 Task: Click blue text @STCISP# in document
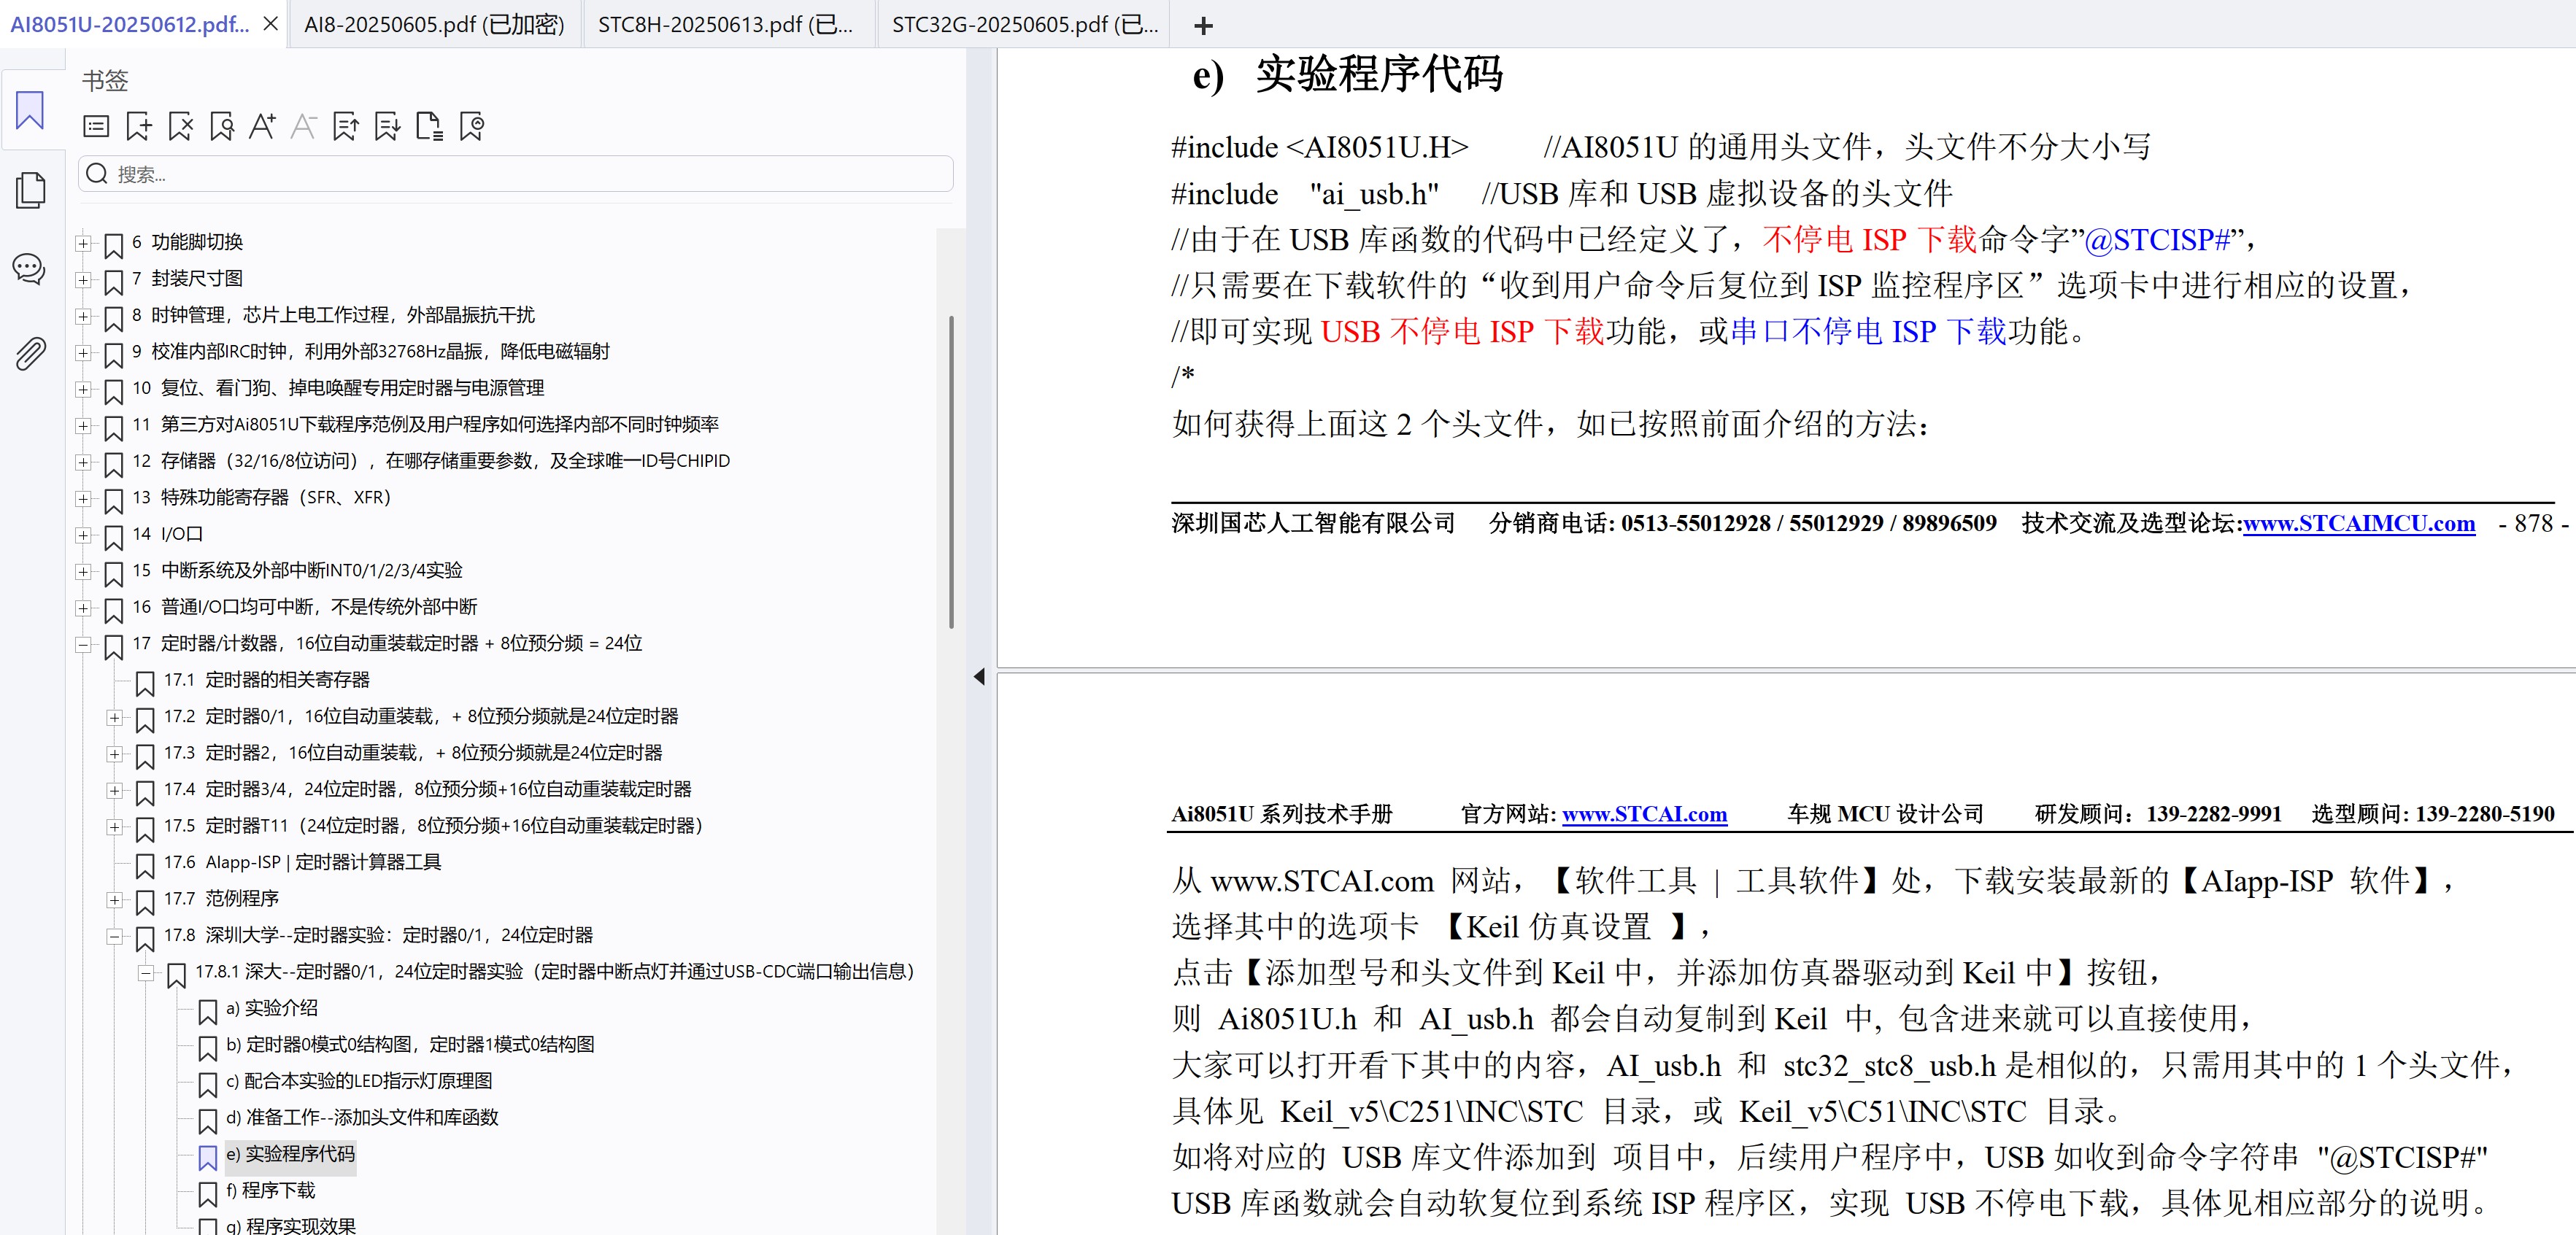(2158, 240)
